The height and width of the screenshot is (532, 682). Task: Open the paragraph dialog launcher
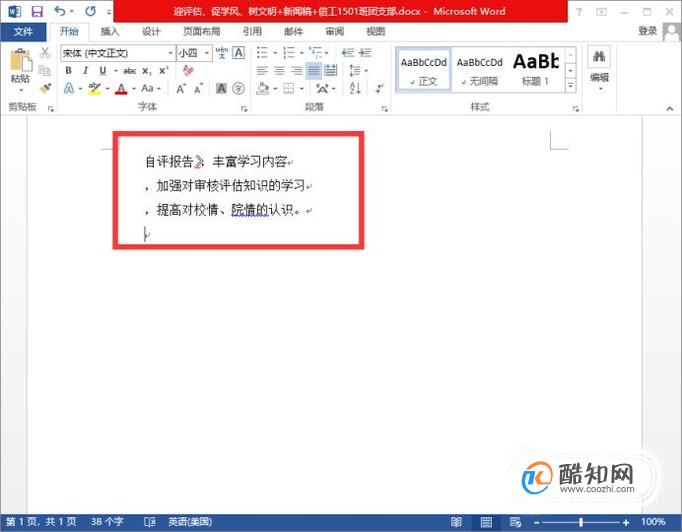(384, 108)
